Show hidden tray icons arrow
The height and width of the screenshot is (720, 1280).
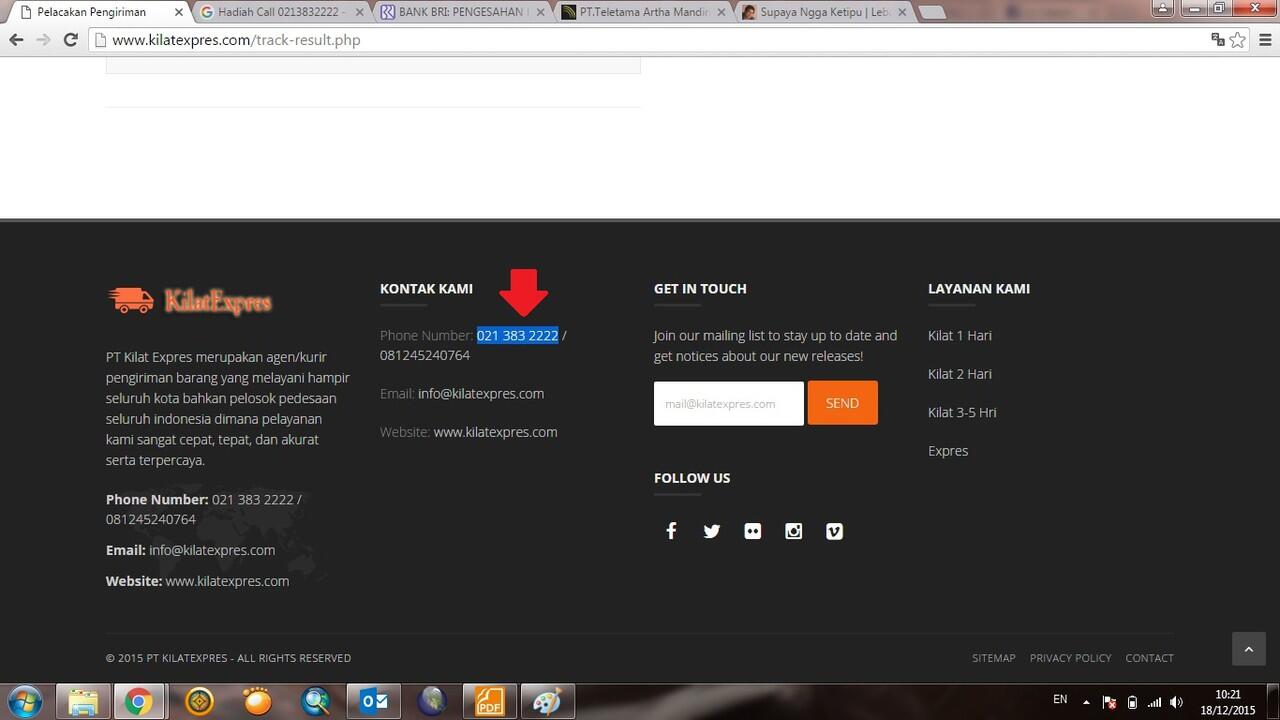[1087, 702]
